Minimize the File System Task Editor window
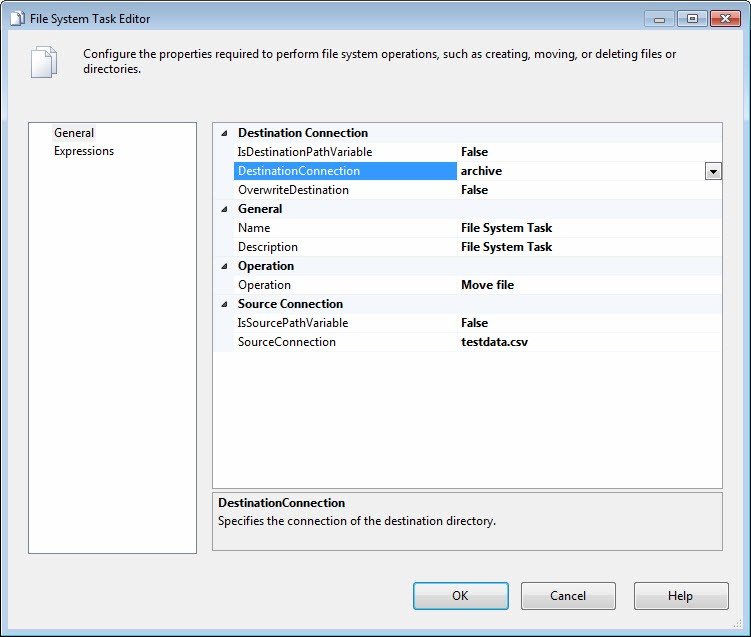Image resolution: width=751 pixels, height=637 pixels. point(659,19)
